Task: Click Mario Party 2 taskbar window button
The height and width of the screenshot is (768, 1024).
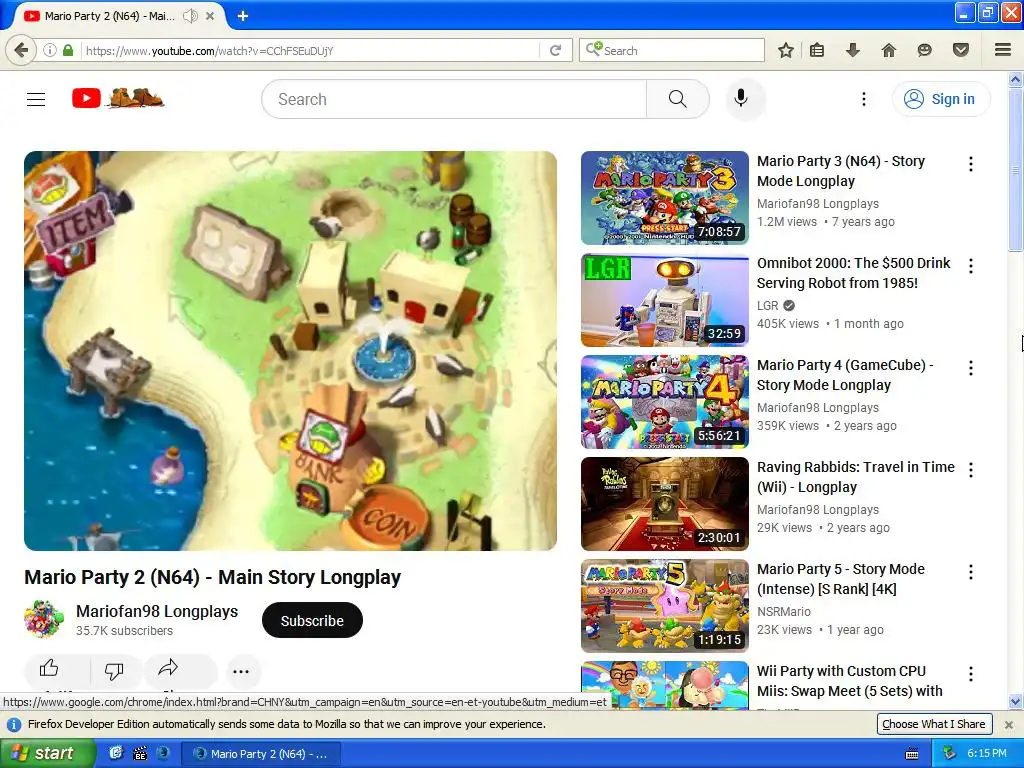Action: click(x=261, y=754)
